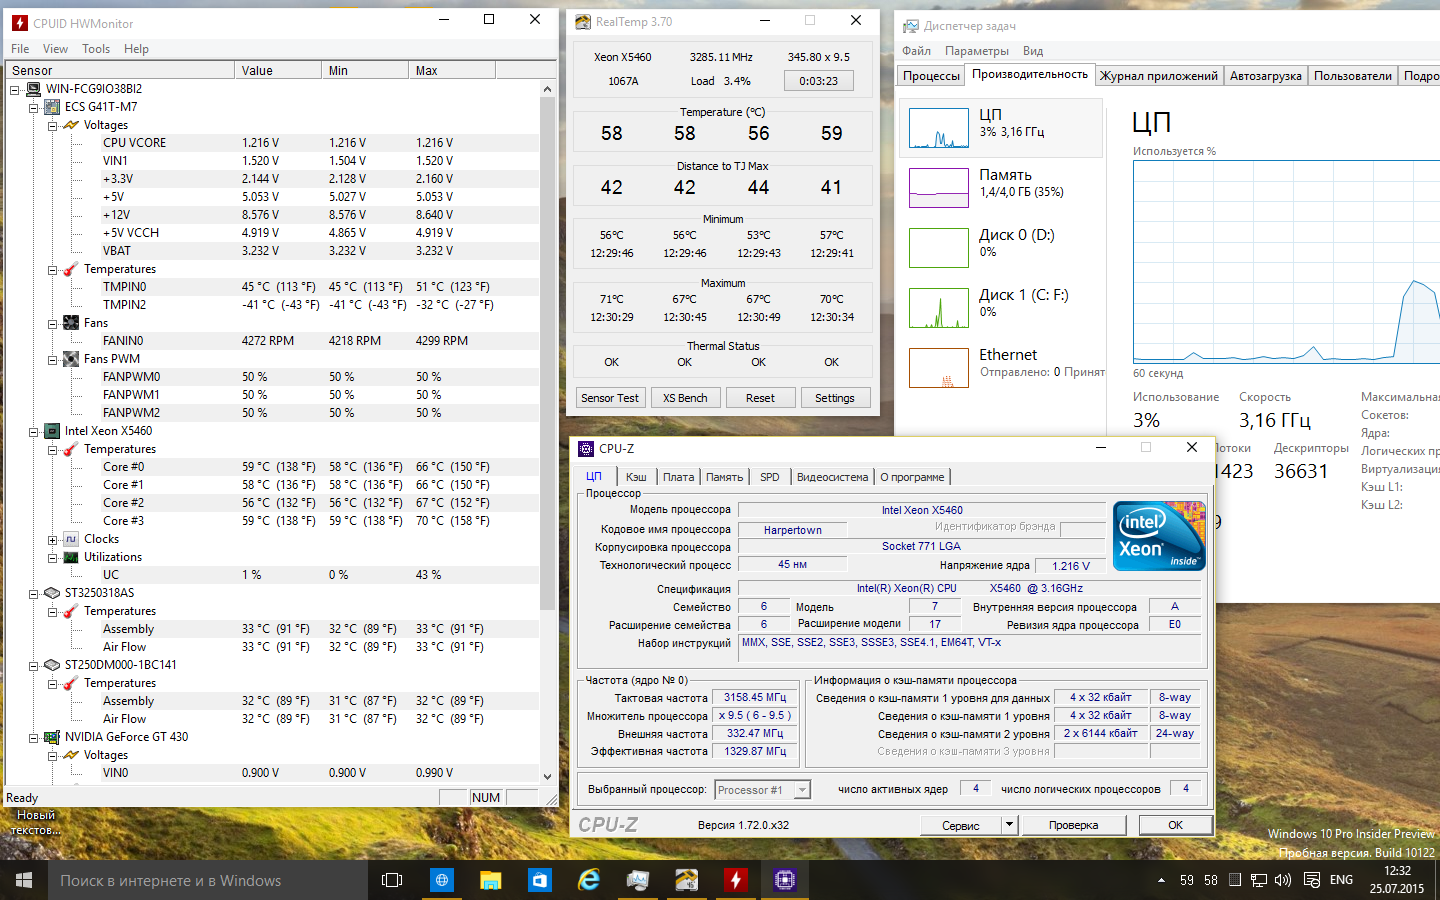Screen dimensions: 1440x900
Task: Switch to the Видеосистема tab in CPU-Z
Action: tap(832, 477)
